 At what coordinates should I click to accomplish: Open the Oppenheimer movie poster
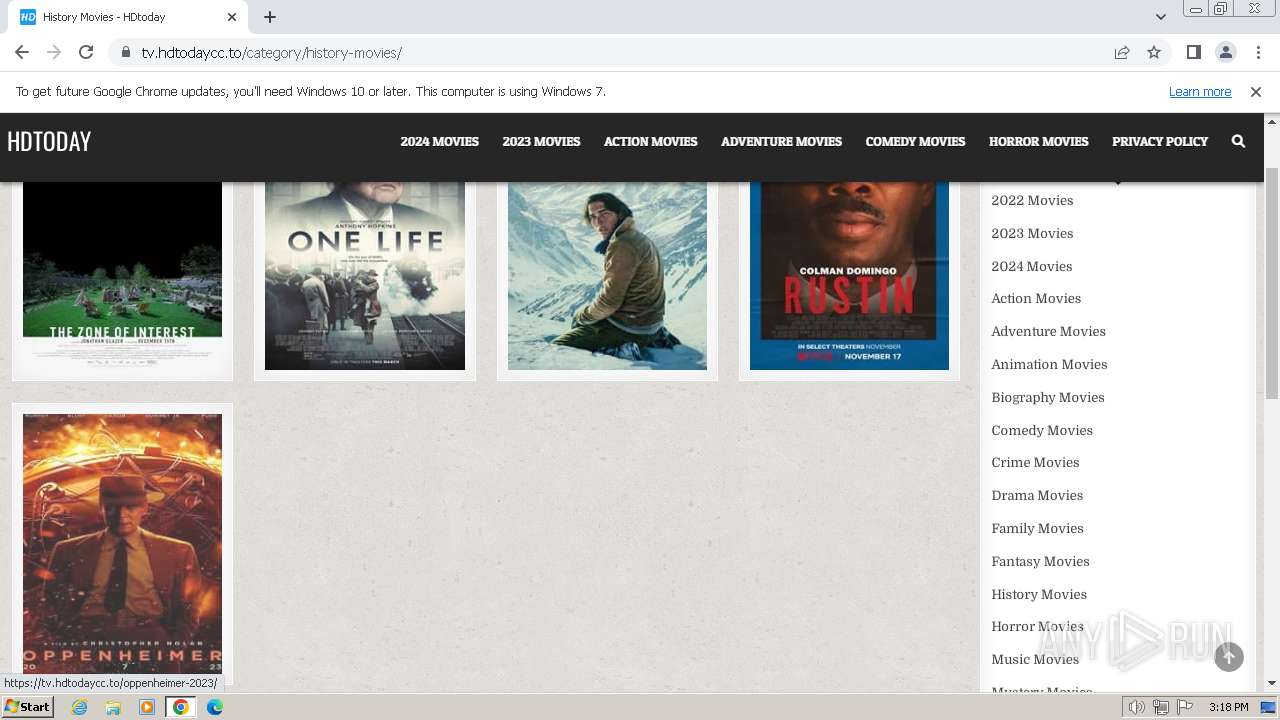pyautogui.click(x=122, y=544)
